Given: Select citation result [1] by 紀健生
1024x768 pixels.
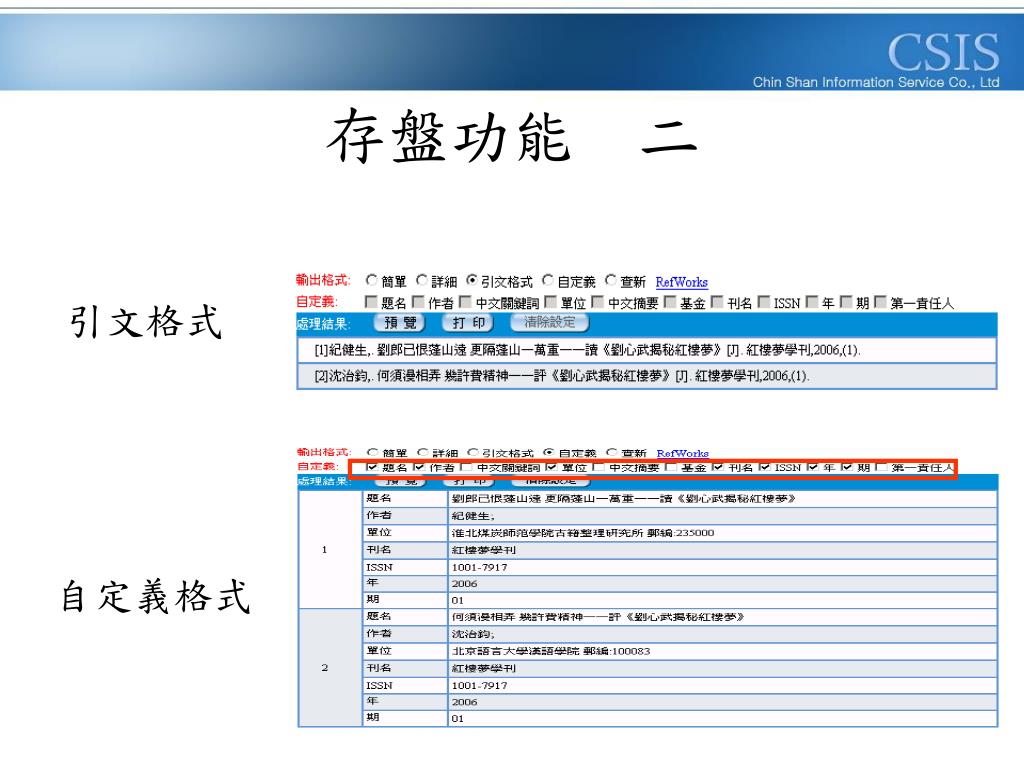Looking at the screenshot, I should click(x=647, y=350).
